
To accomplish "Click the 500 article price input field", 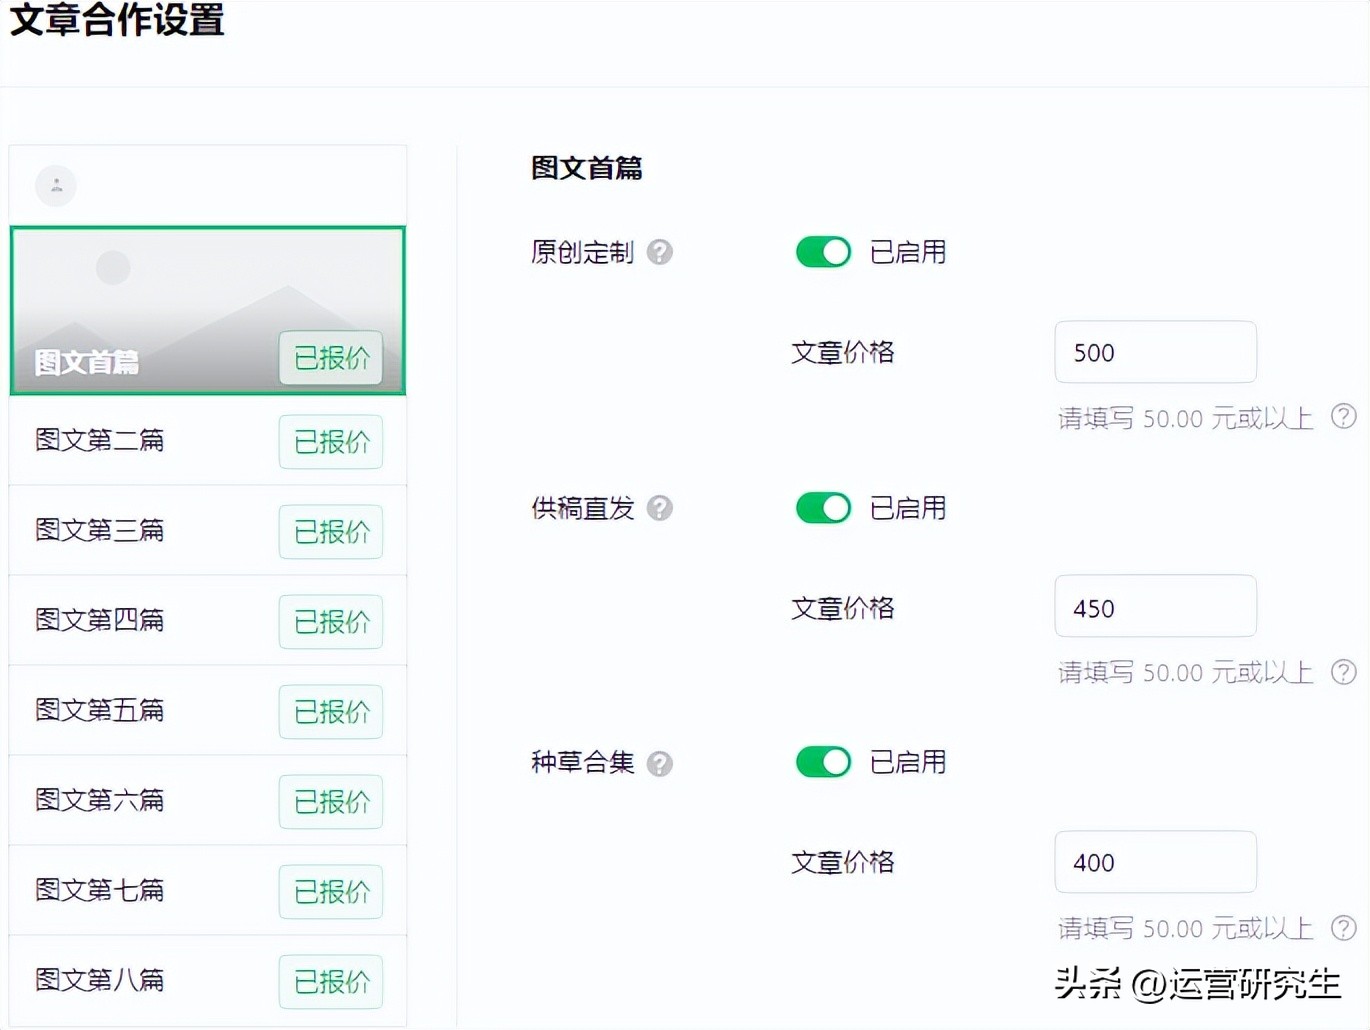I will click(x=1155, y=352).
